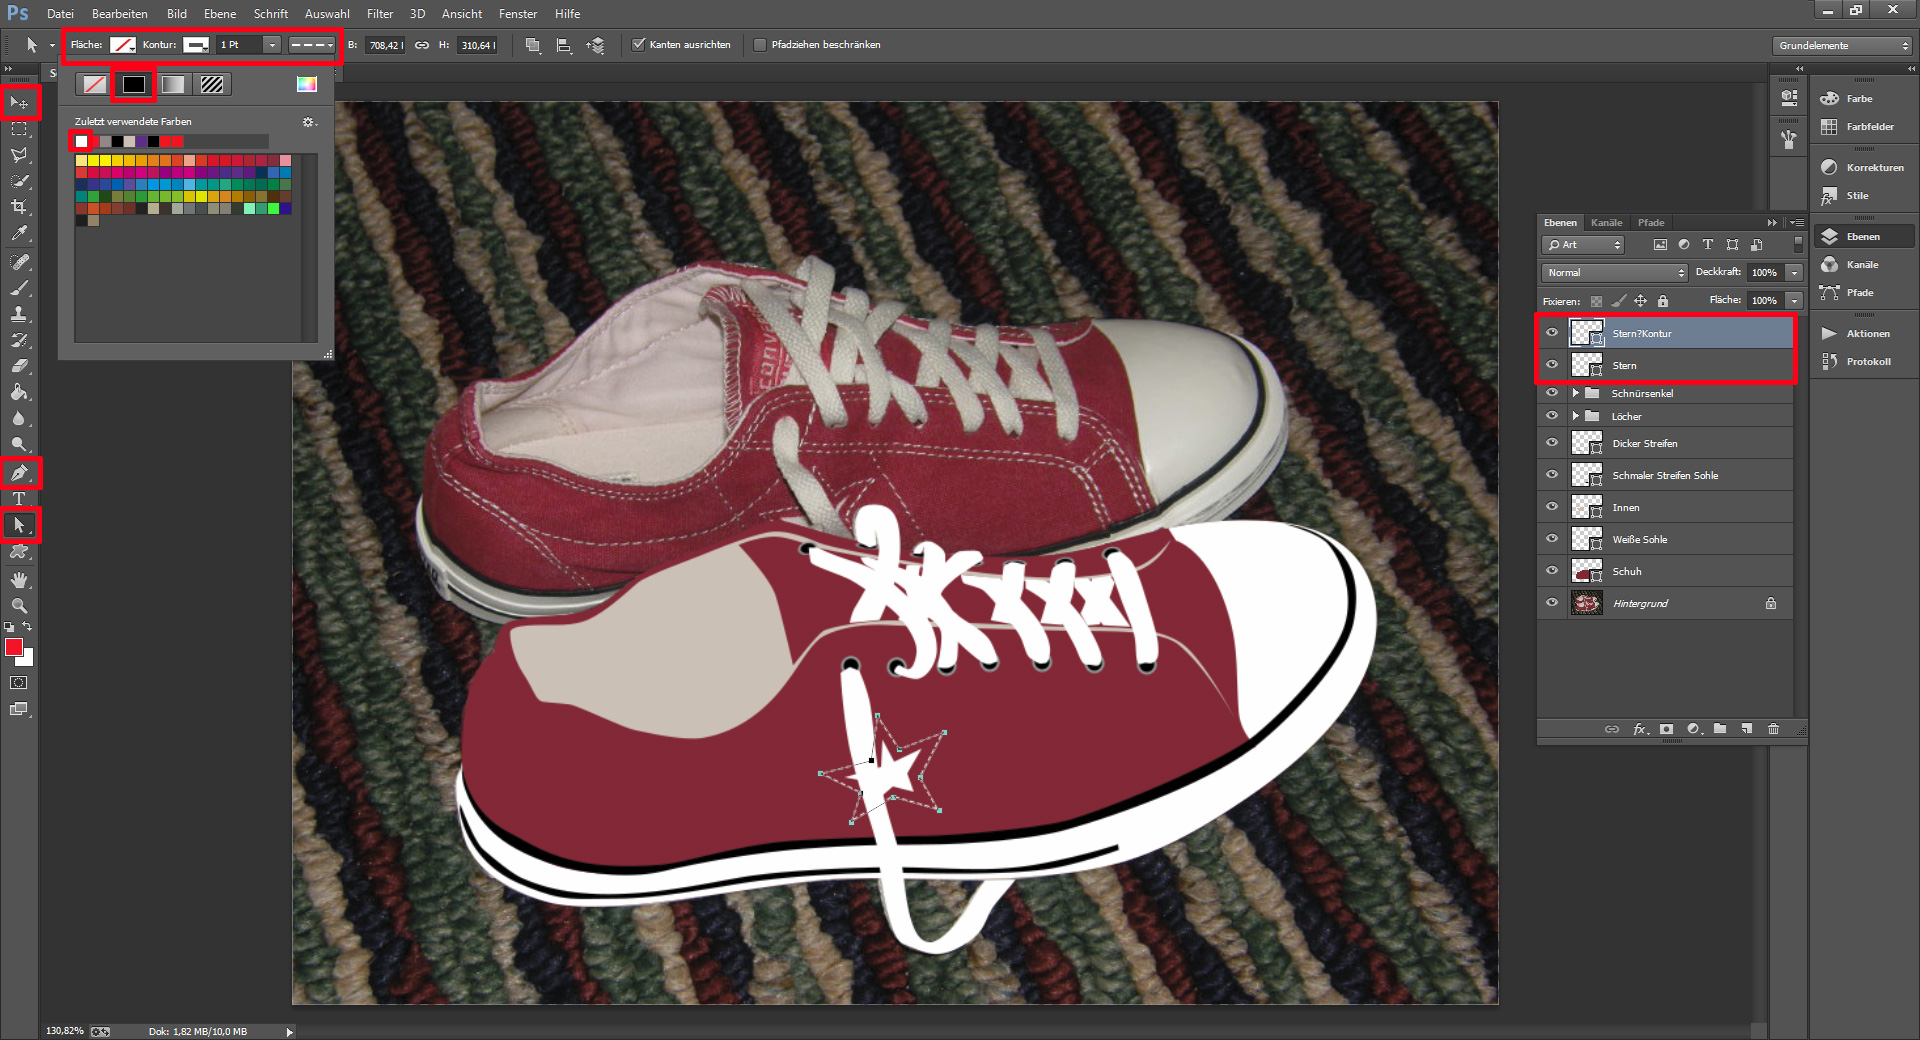Open the Filter menu
The image size is (1920, 1040).
click(380, 14)
